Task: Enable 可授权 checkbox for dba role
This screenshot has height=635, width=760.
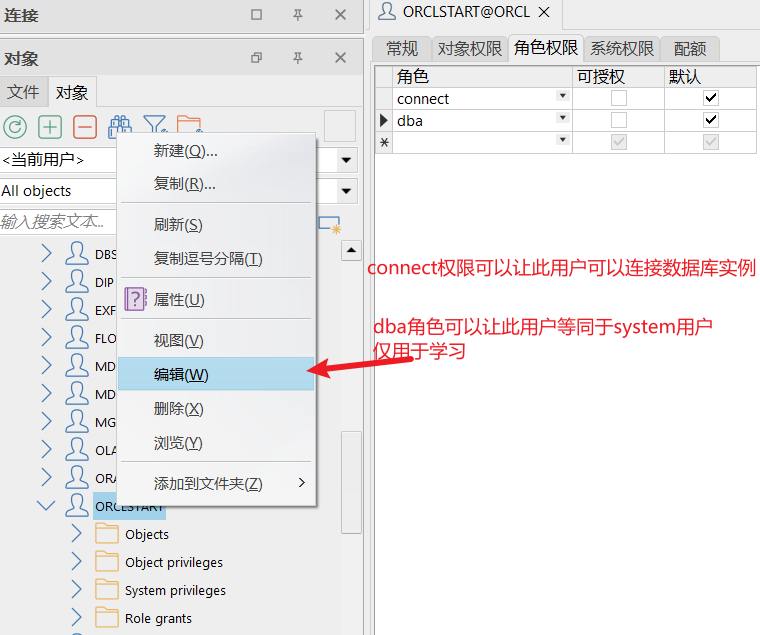Action: (x=619, y=120)
